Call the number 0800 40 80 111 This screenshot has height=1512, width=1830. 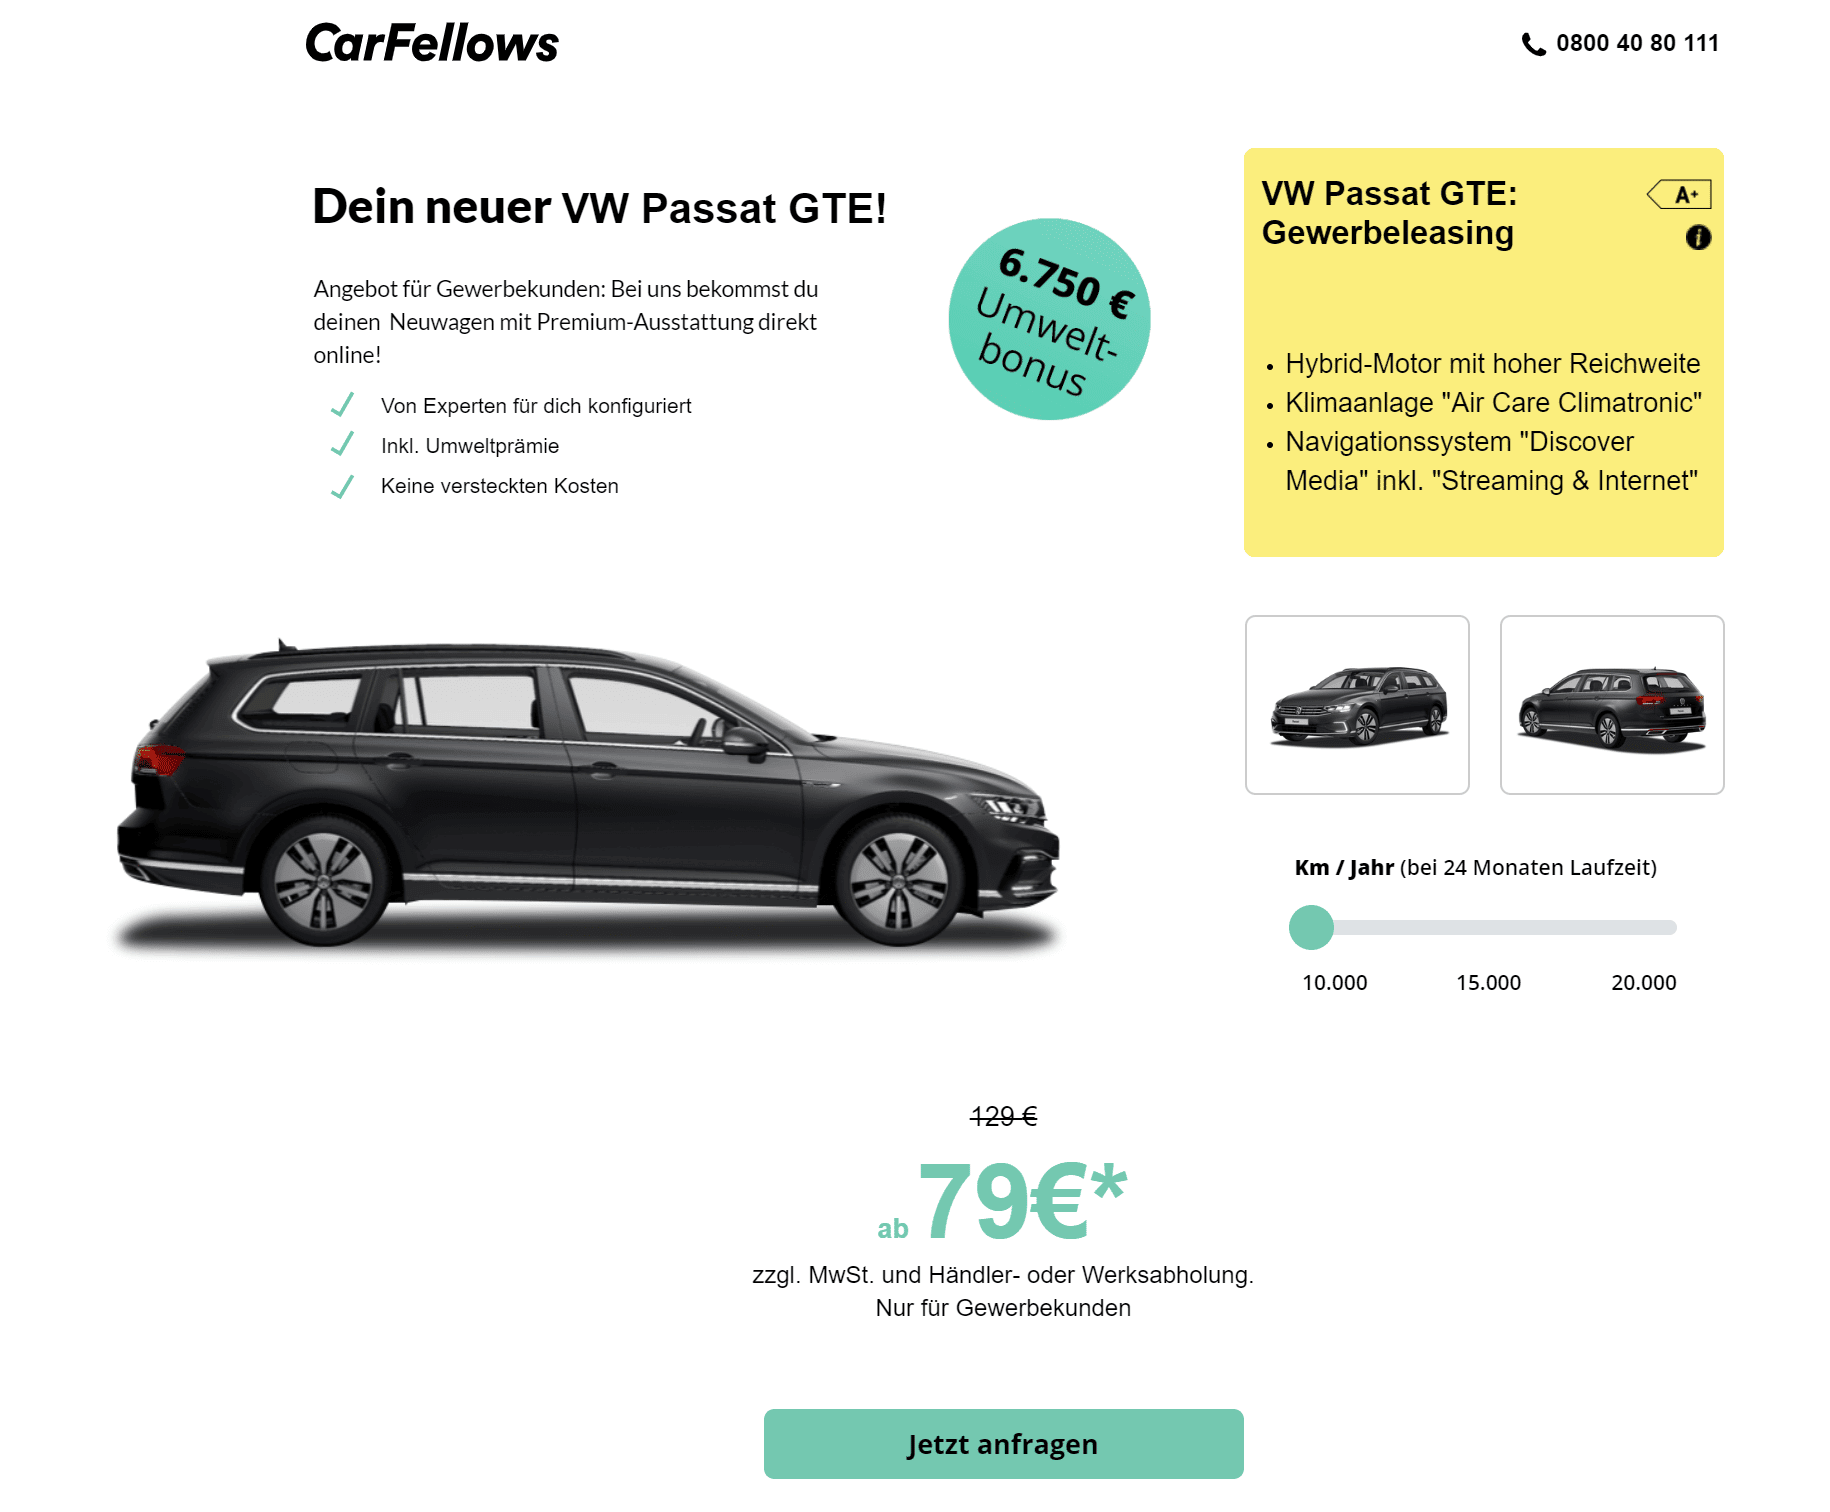pyautogui.click(x=1637, y=43)
